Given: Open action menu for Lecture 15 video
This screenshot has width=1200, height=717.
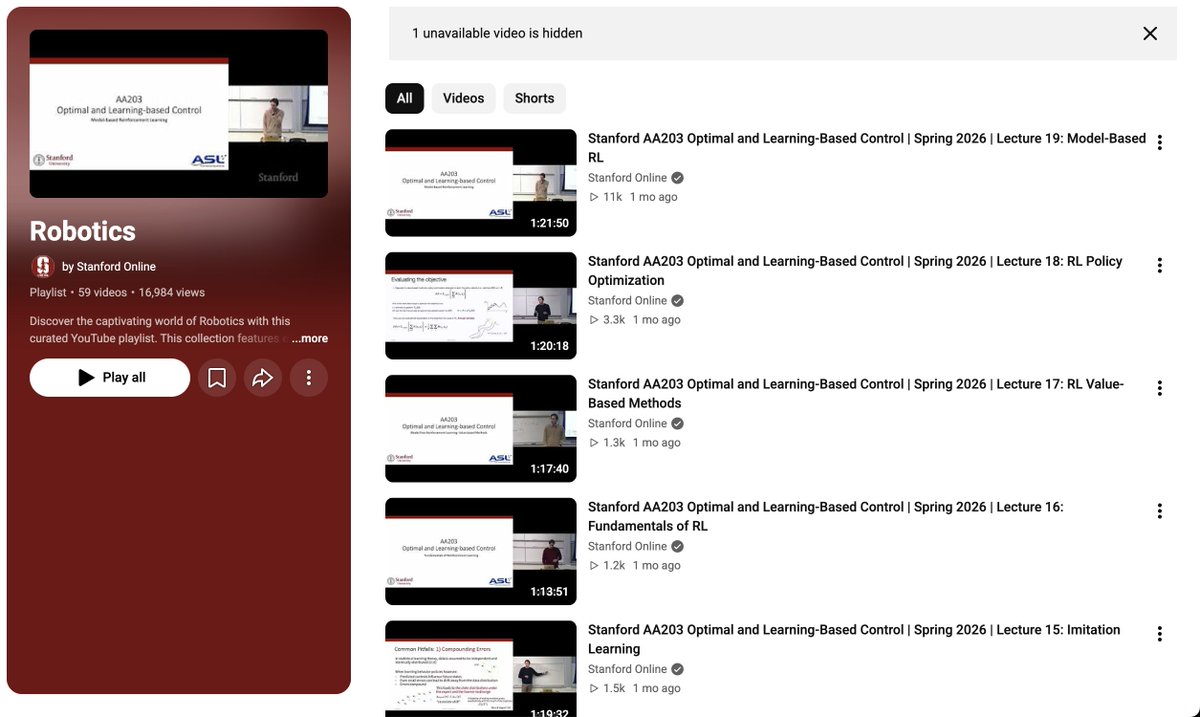Looking at the screenshot, I should (1160, 634).
